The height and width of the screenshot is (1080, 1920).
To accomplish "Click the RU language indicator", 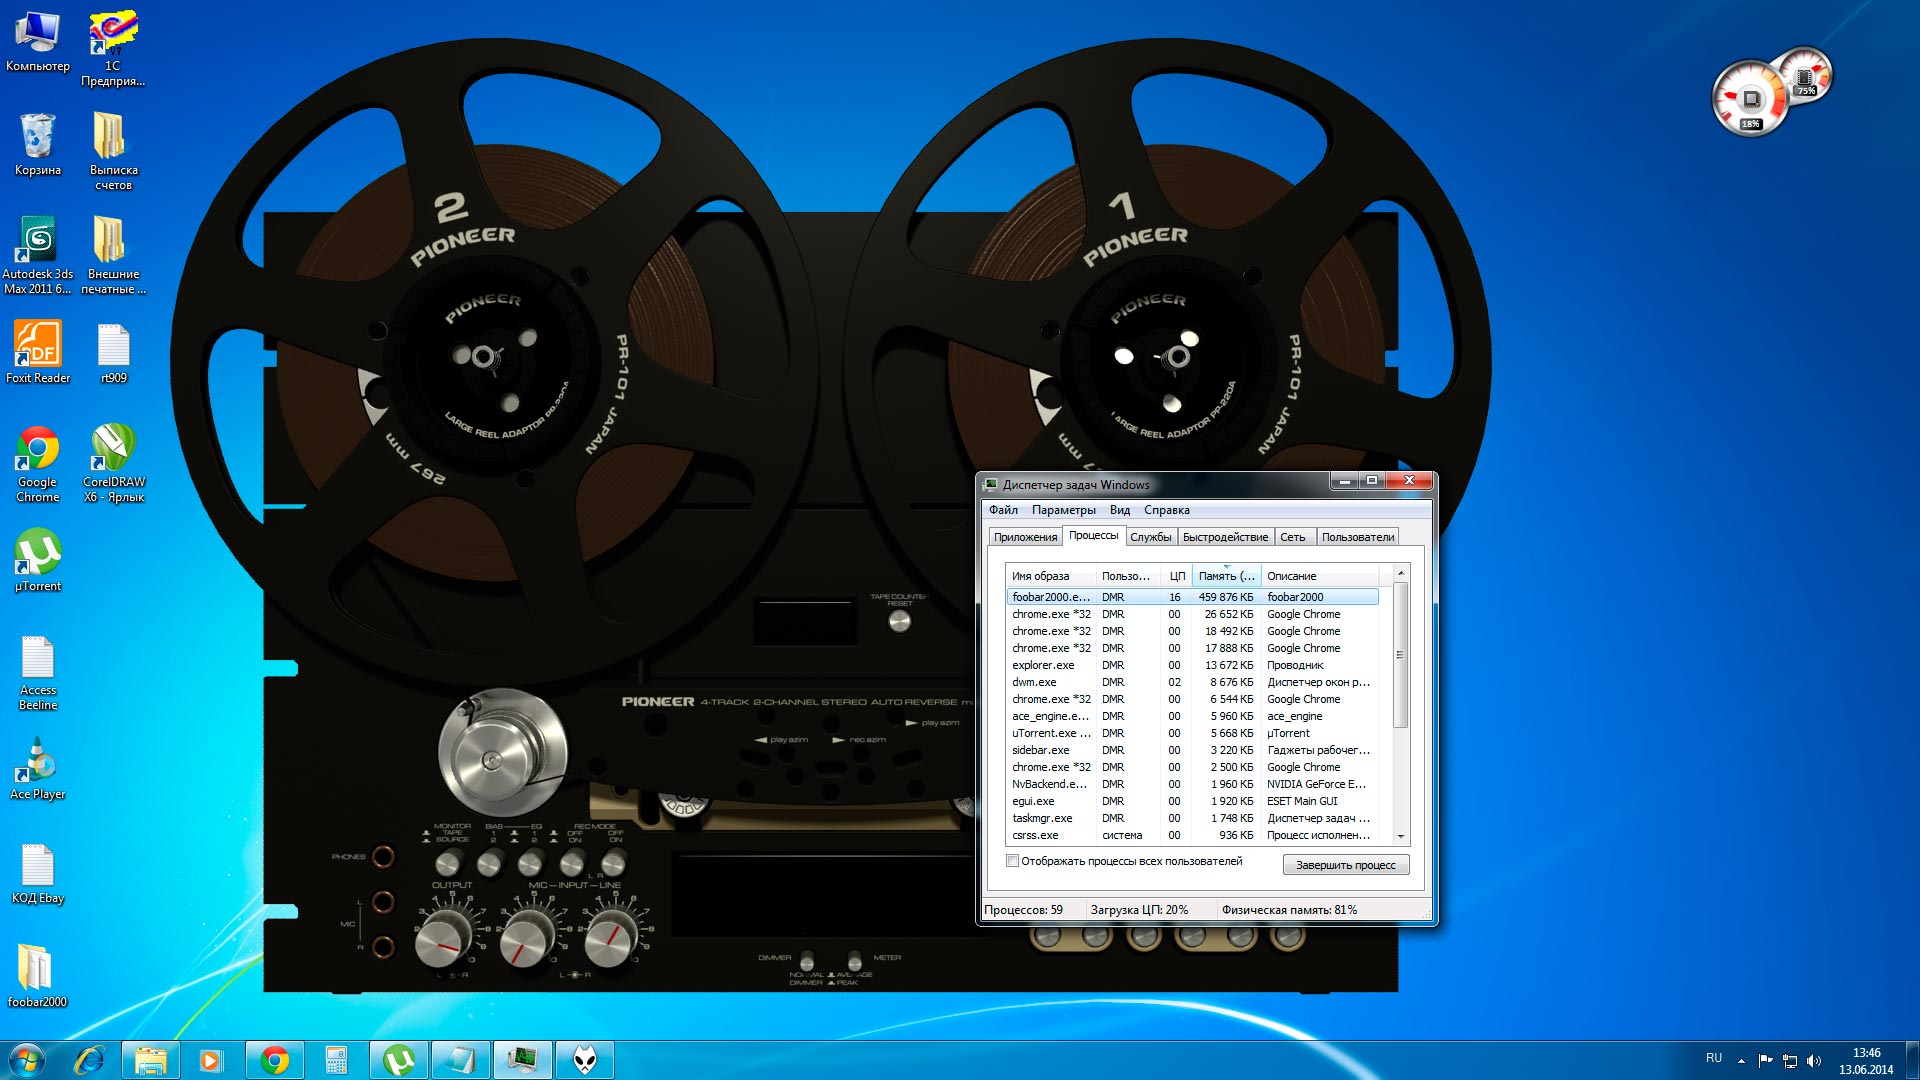I will click(x=1713, y=1058).
